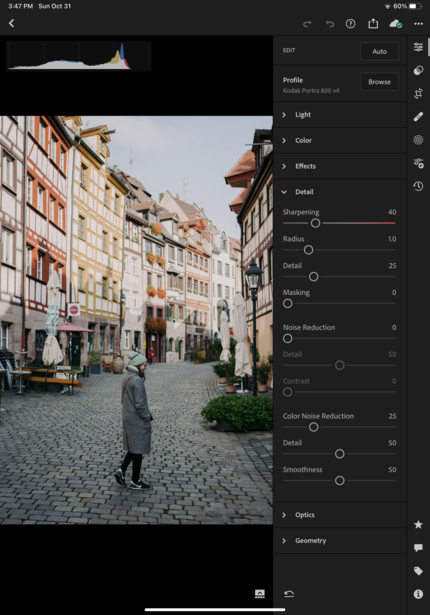Open the Masking circle tool

pos(418,140)
